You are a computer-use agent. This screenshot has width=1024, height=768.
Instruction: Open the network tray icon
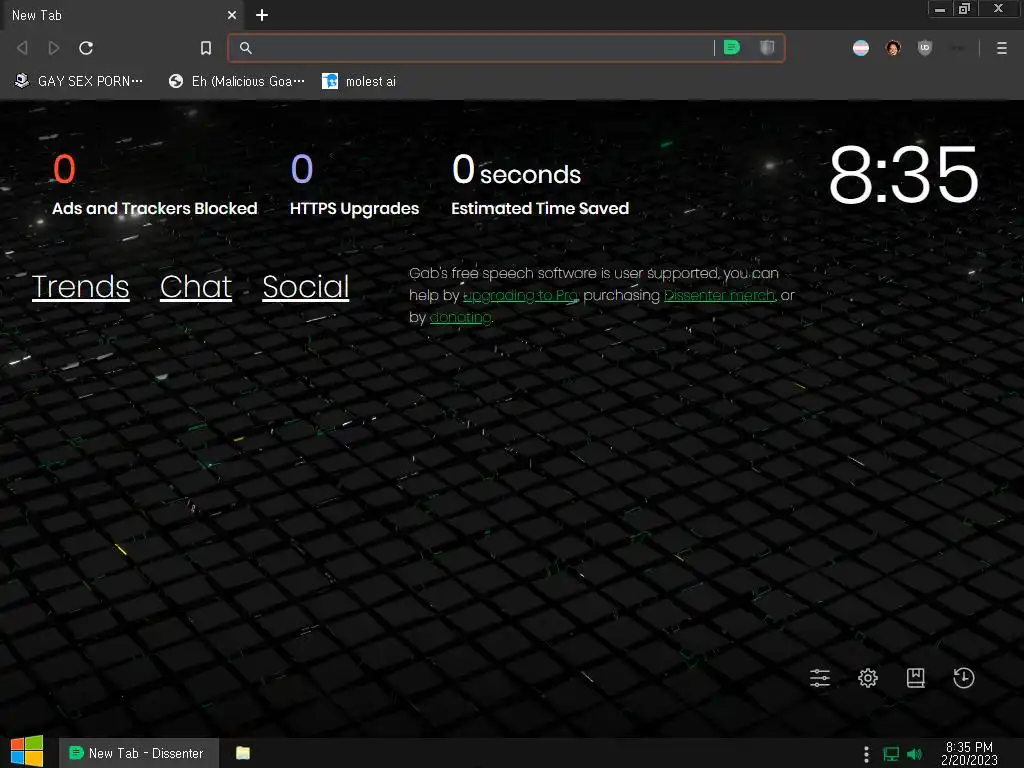click(891, 754)
